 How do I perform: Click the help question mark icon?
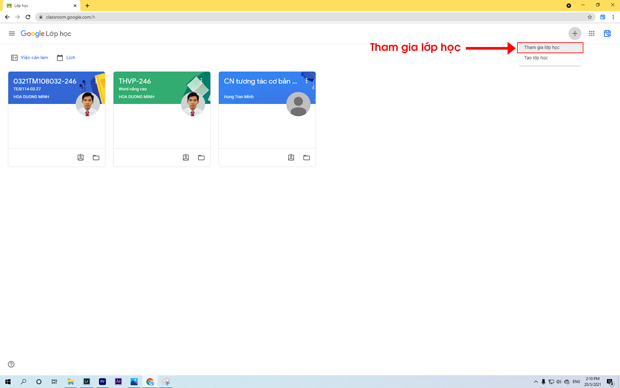pyautogui.click(x=11, y=364)
